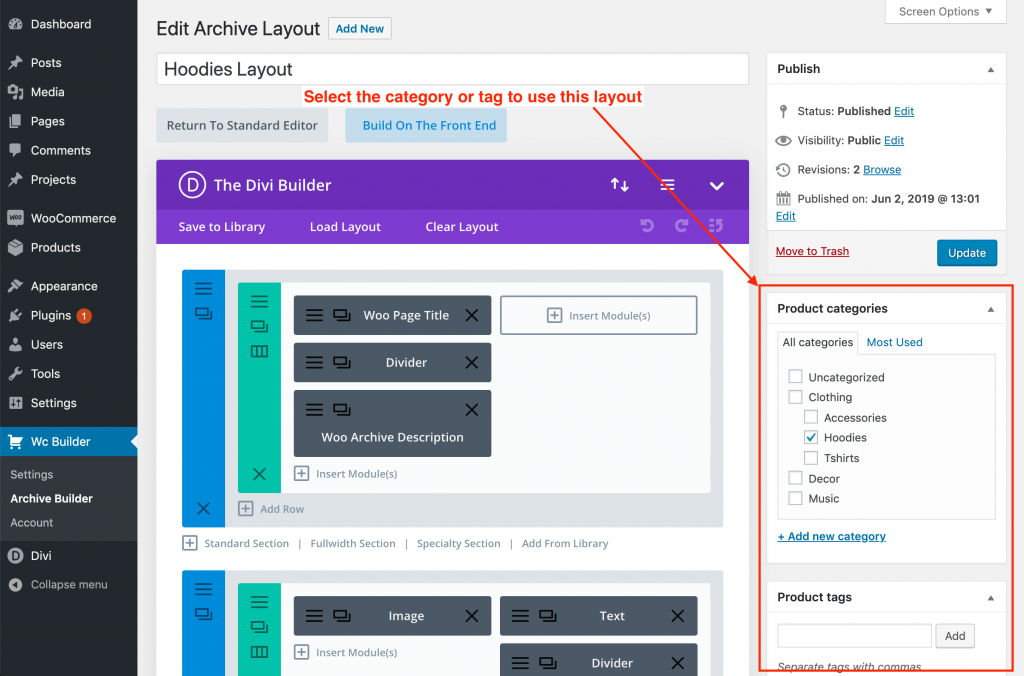Open second blue section settings icon
The width and height of the screenshot is (1024, 676).
(203, 588)
